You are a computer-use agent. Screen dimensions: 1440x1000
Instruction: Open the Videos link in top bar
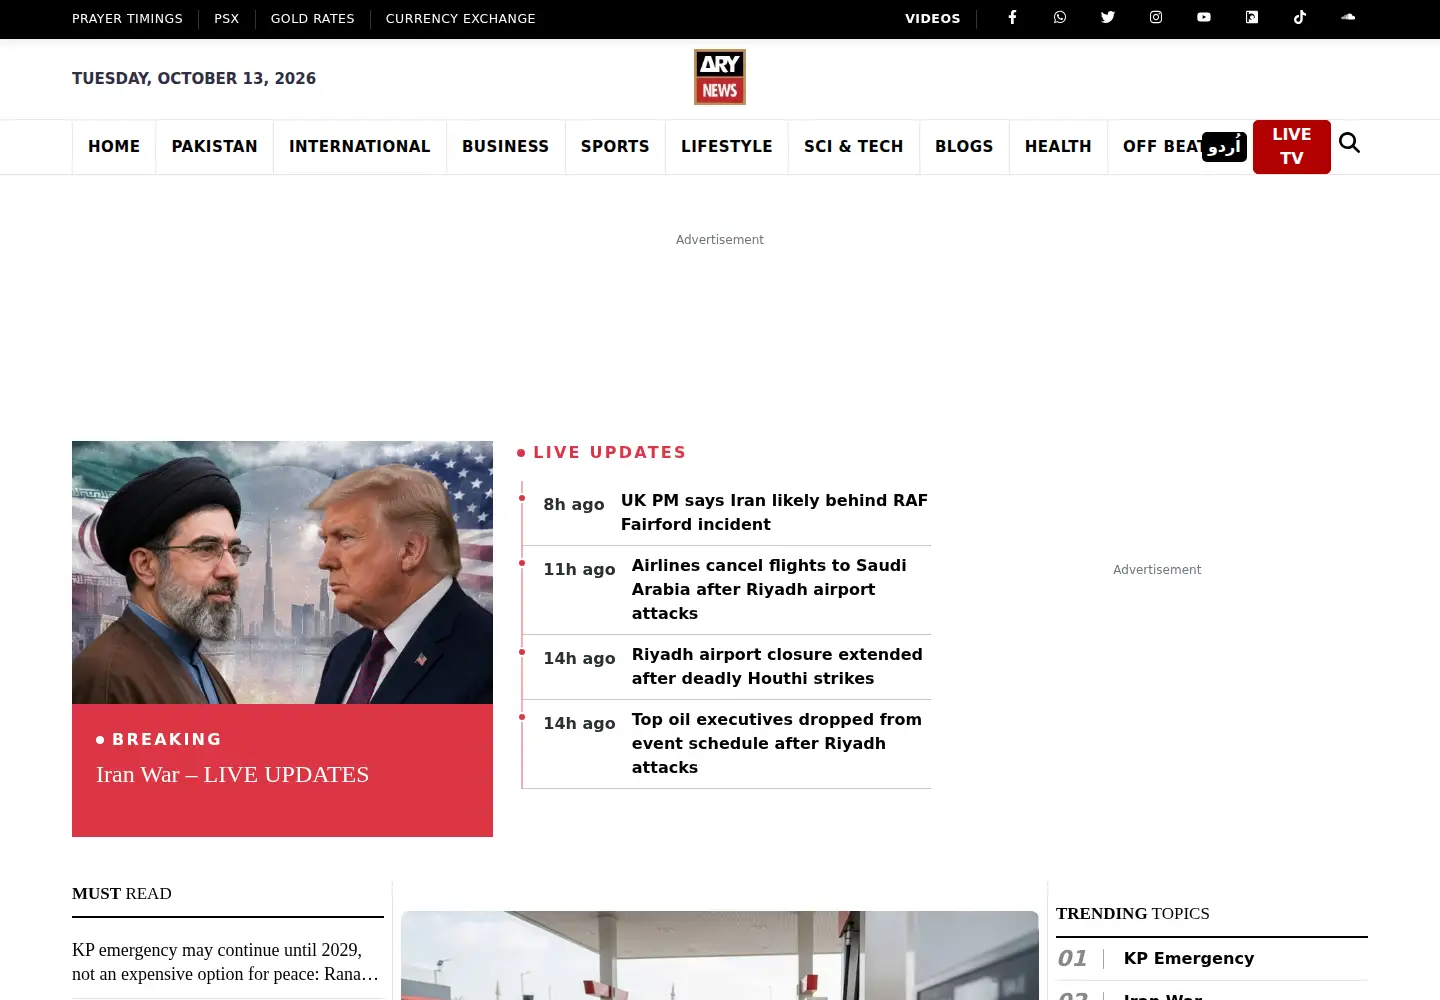pyautogui.click(x=933, y=18)
